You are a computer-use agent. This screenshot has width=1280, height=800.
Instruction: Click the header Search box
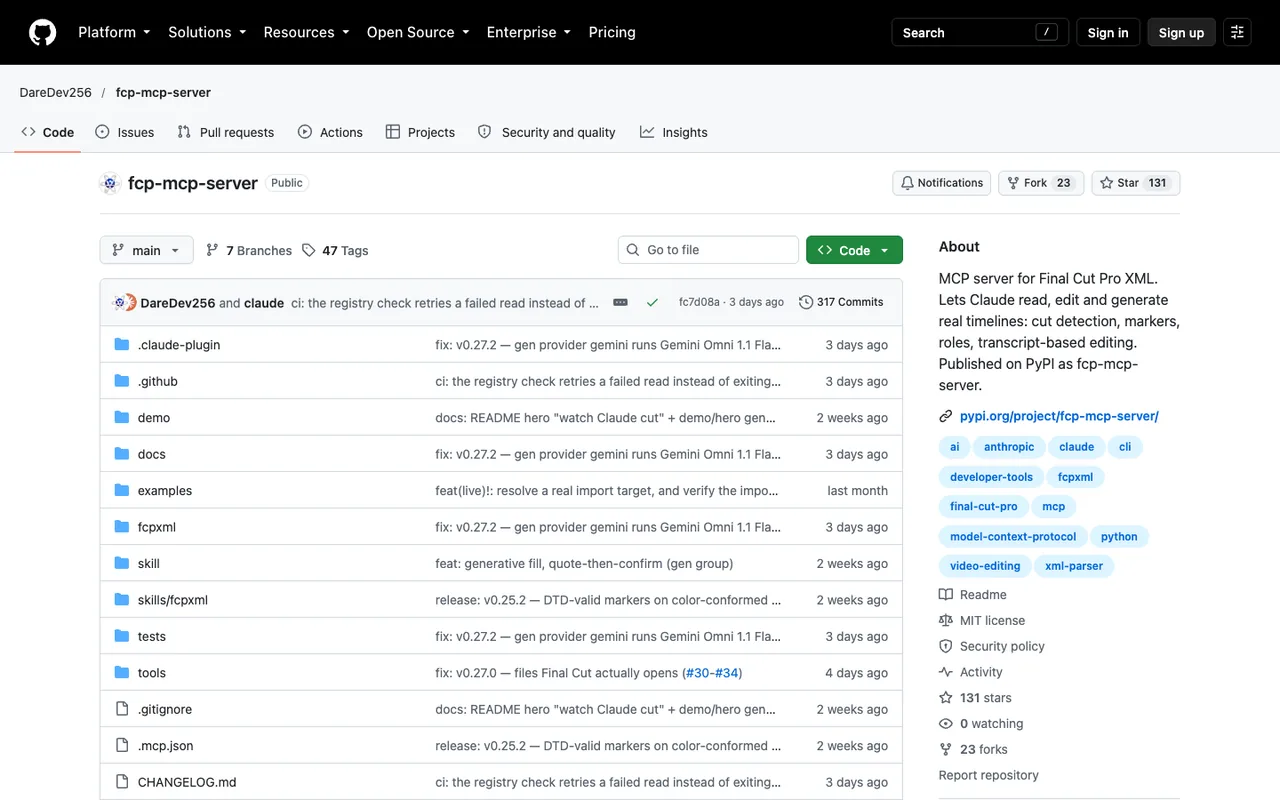(980, 32)
